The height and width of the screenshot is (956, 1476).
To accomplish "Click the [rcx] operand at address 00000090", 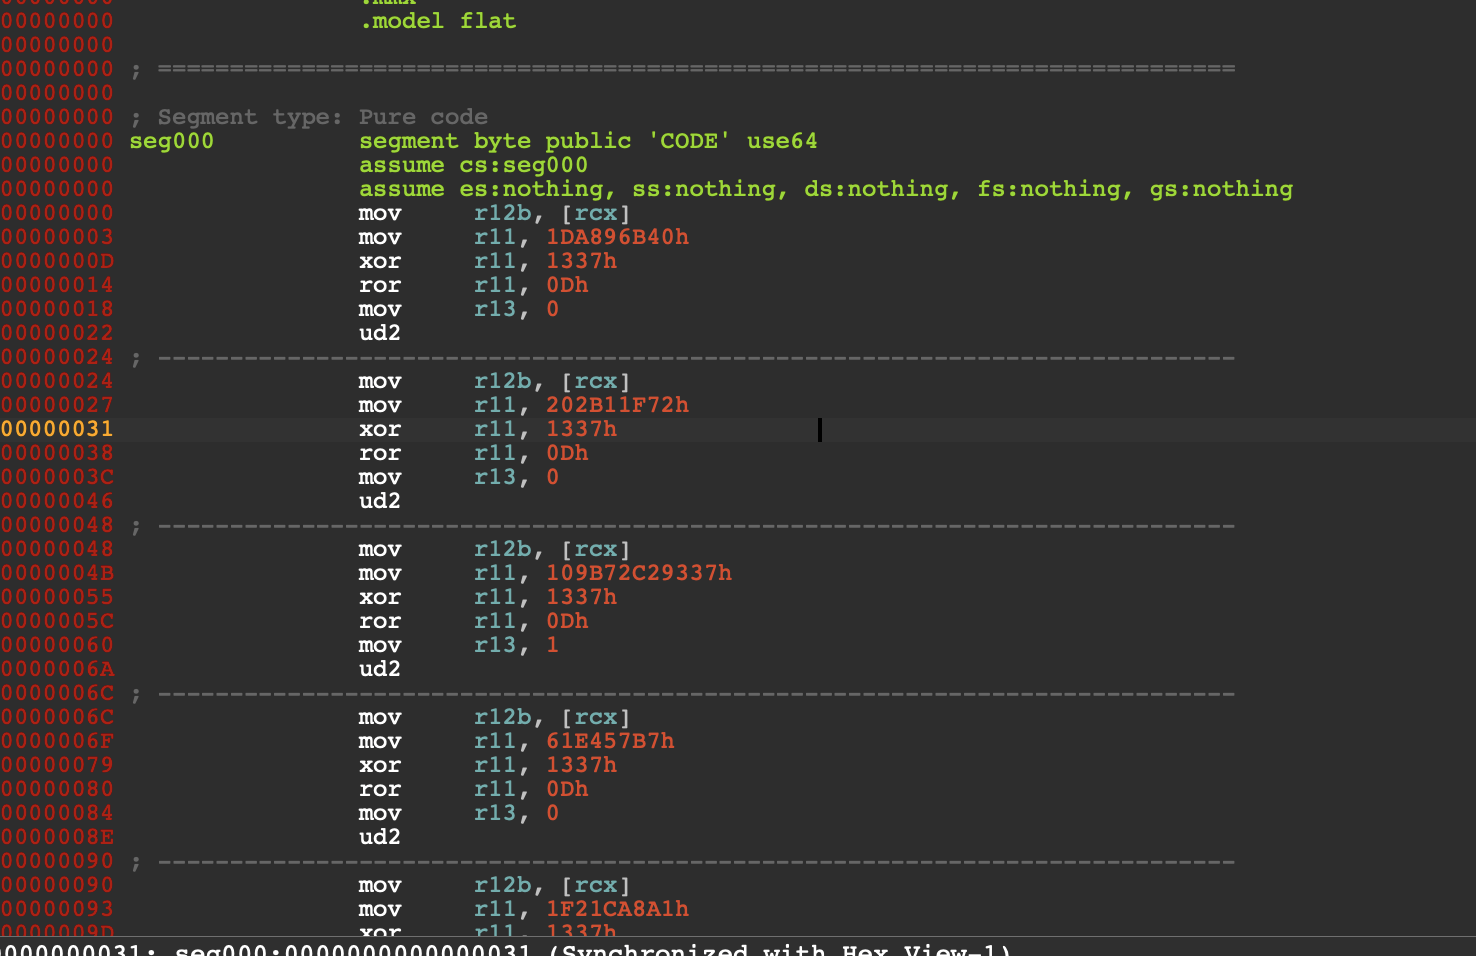I will click(x=595, y=885).
